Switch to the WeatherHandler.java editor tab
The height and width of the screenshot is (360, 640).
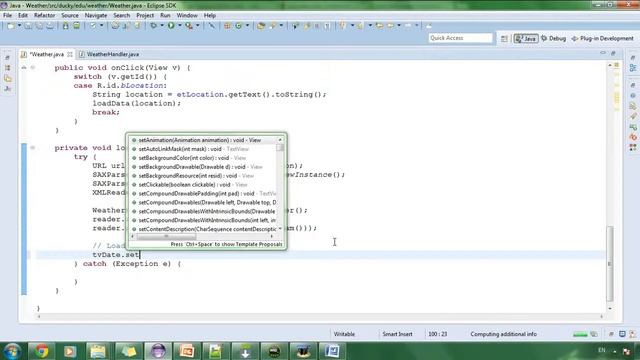click(109, 54)
